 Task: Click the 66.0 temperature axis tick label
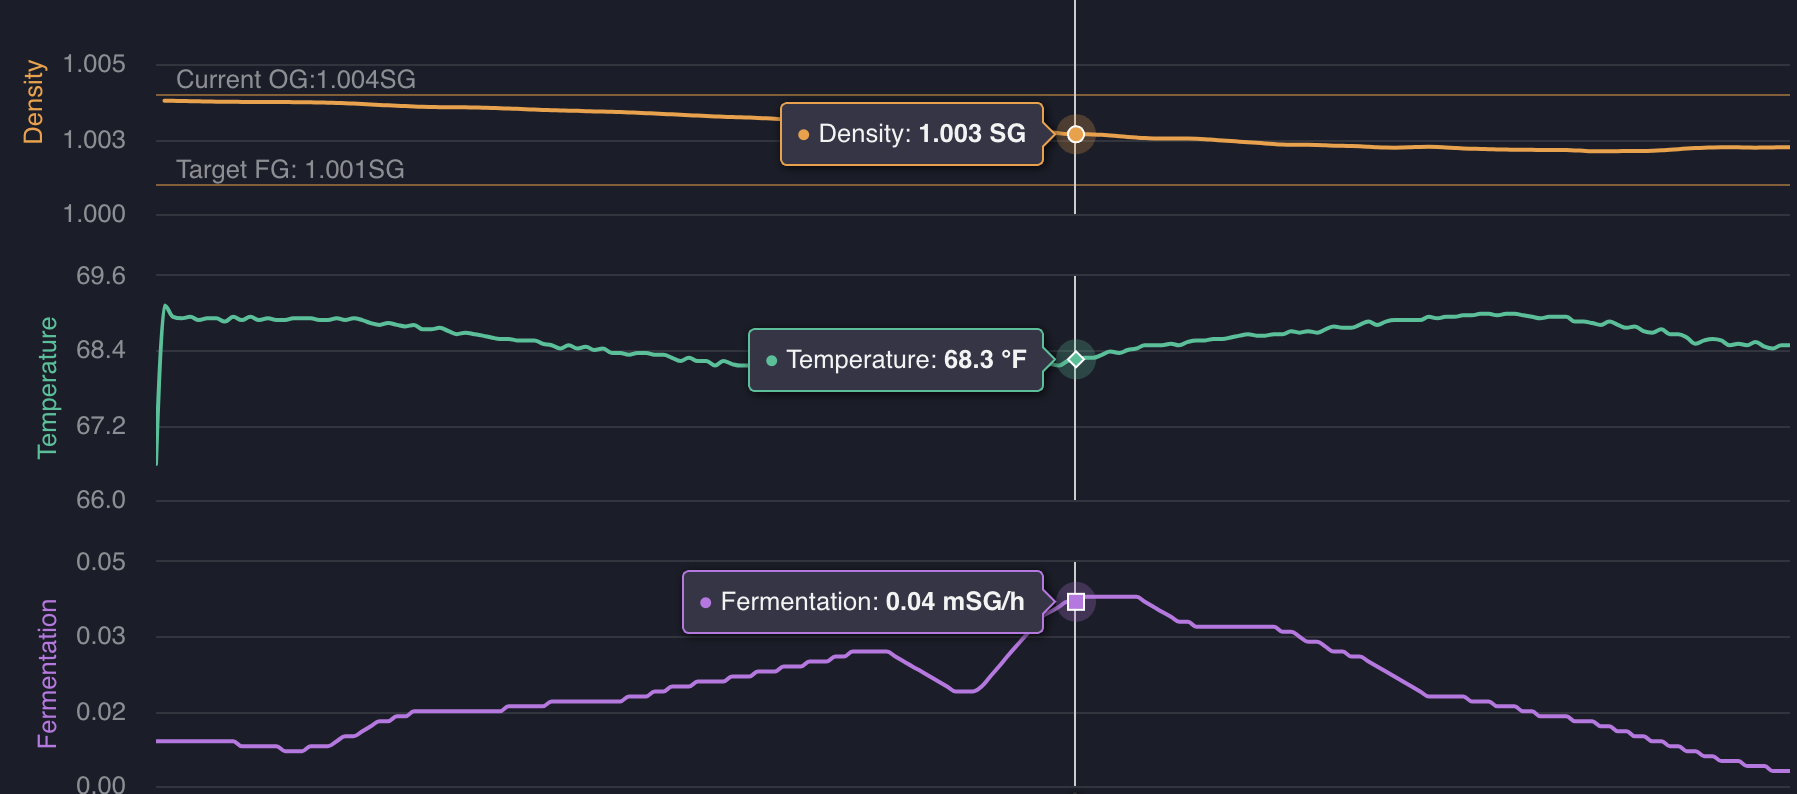101,500
